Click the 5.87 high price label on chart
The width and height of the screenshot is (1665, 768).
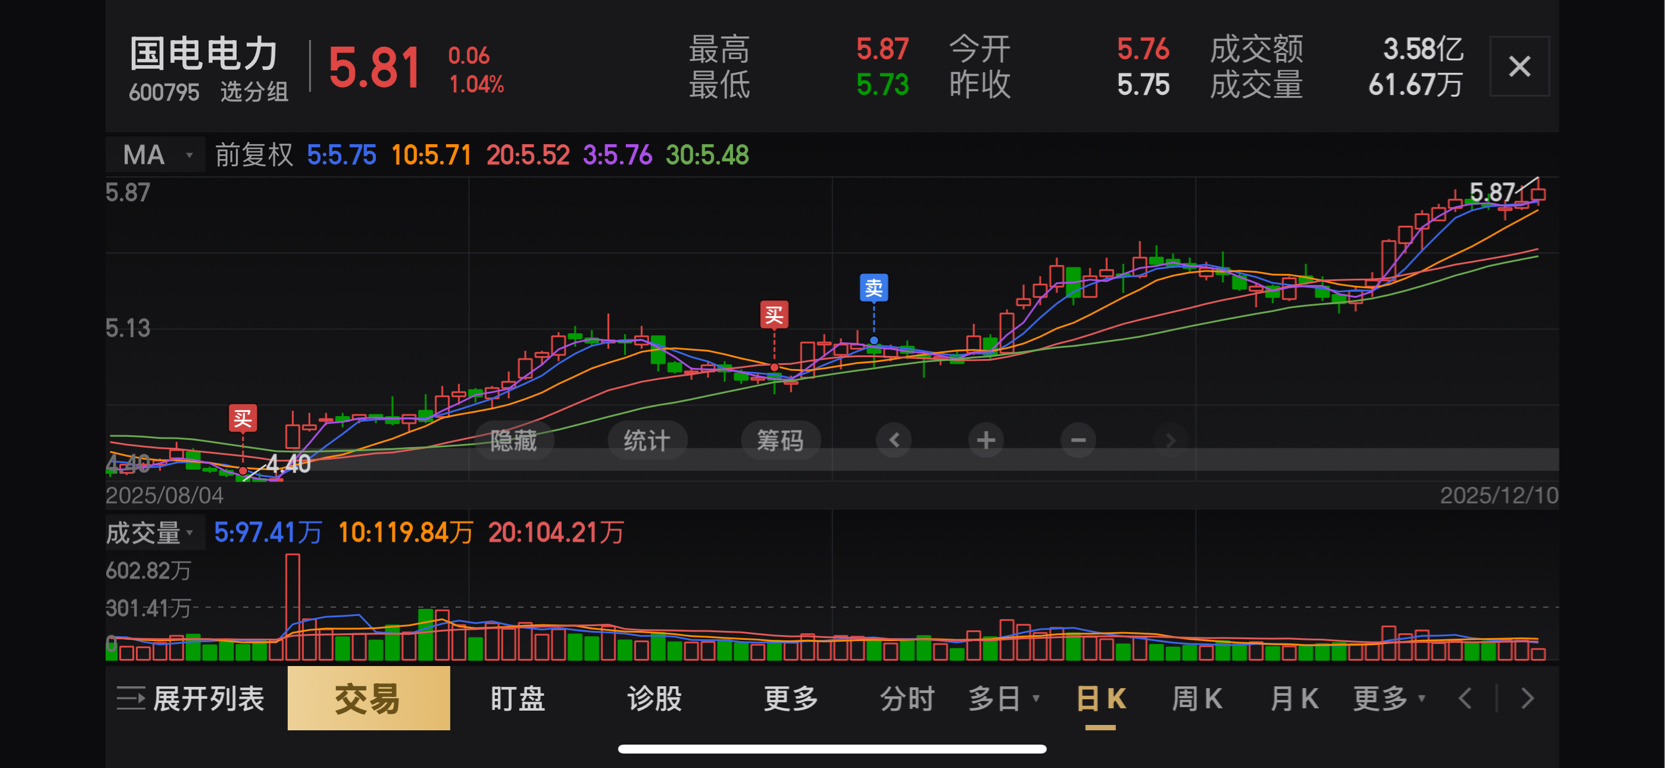click(x=1492, y=192)
